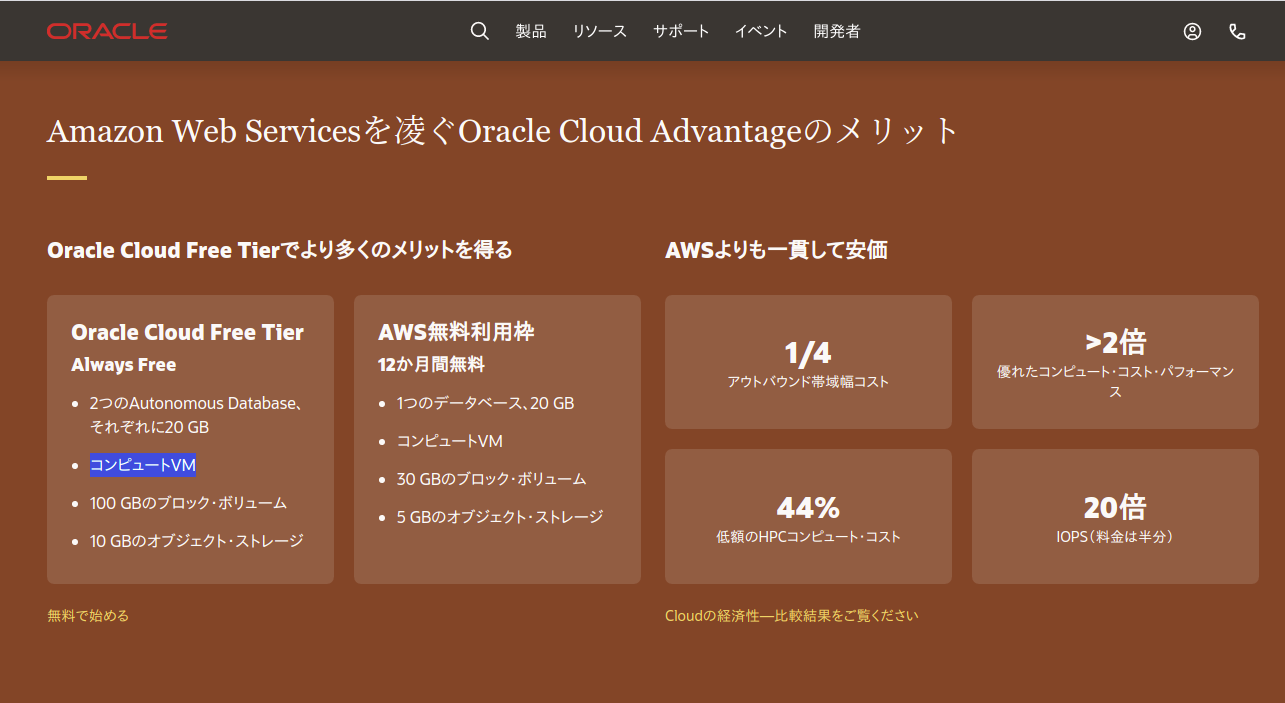Click the Oracle logo

pos(107,31)
